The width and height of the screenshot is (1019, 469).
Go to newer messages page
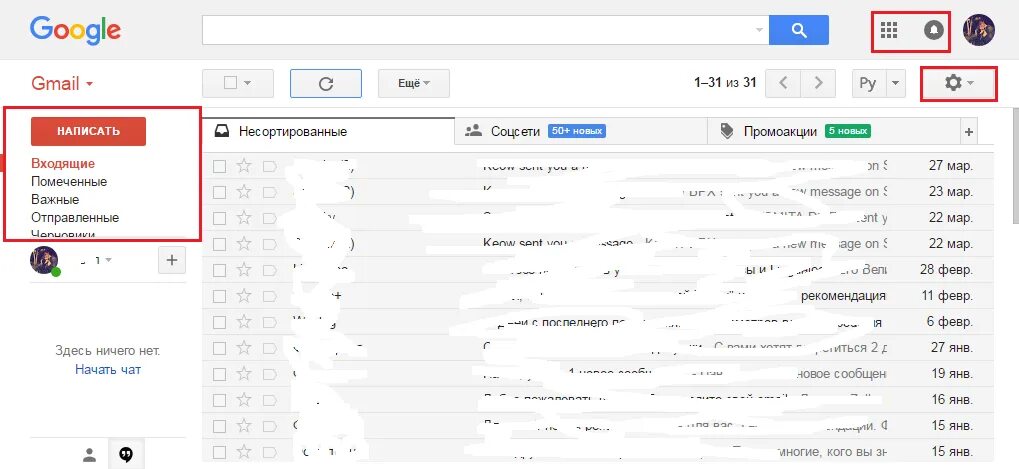click(x=783, y=83)
